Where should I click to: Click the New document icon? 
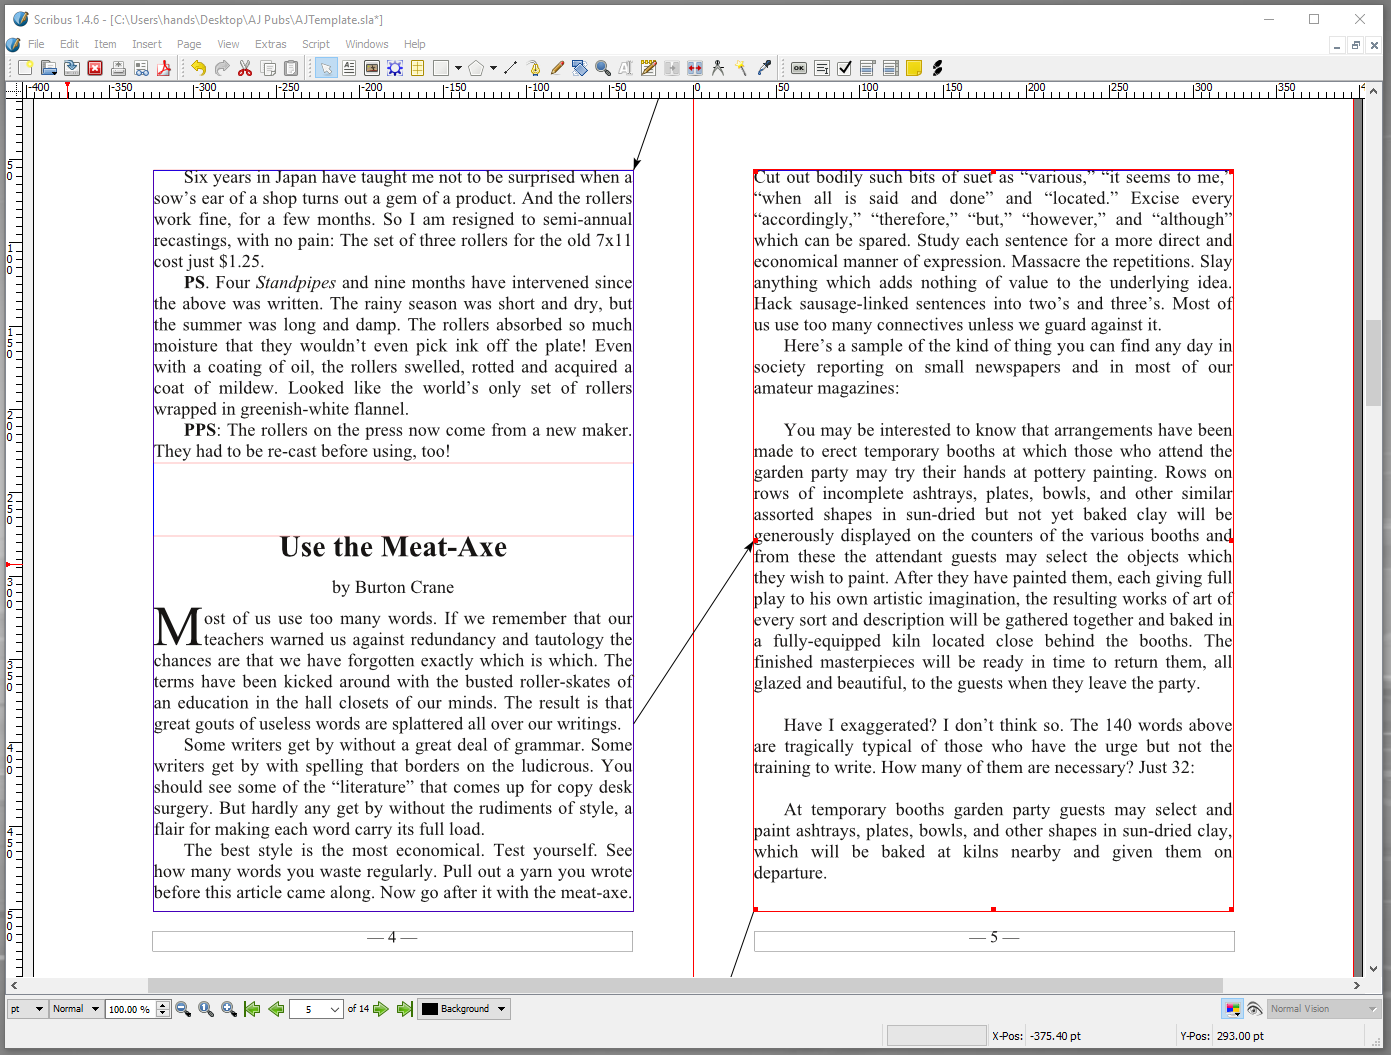pos(25,68)
